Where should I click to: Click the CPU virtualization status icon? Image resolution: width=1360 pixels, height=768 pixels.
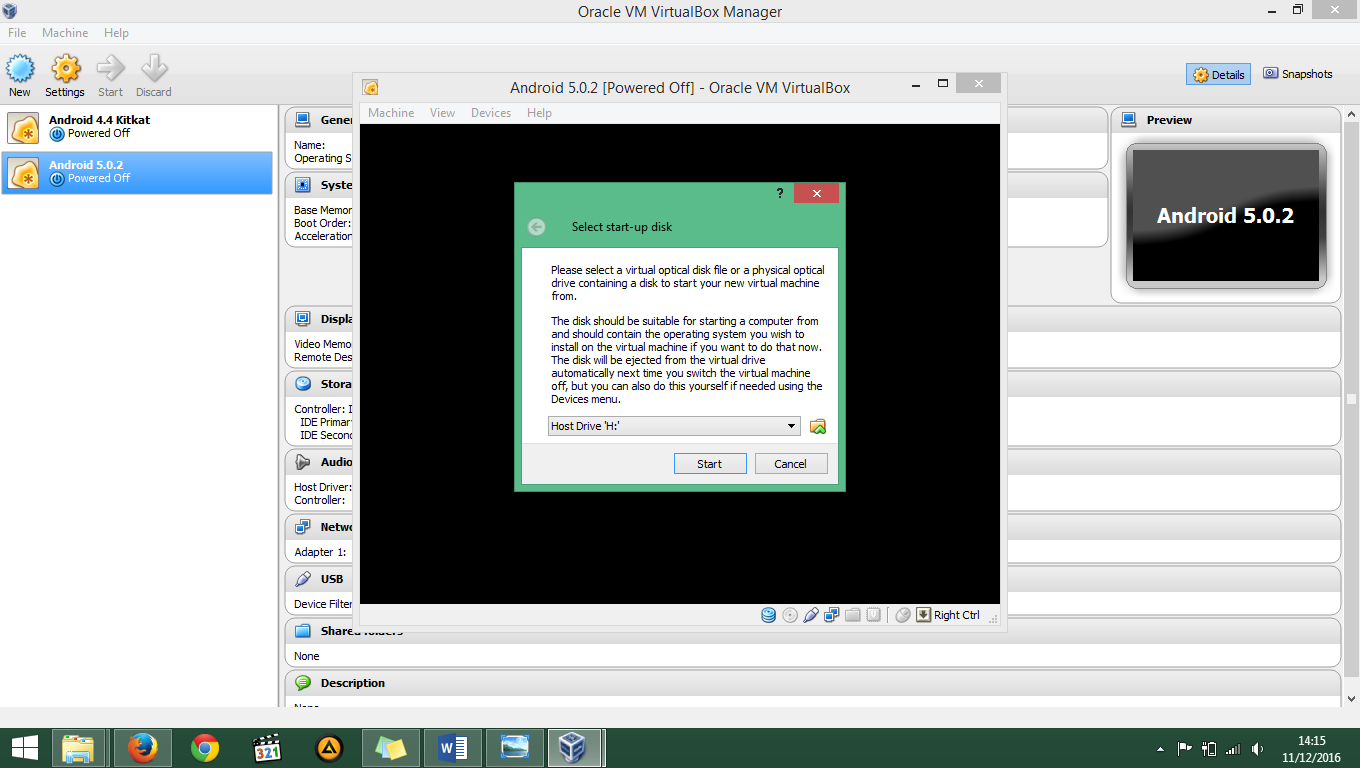874,615
